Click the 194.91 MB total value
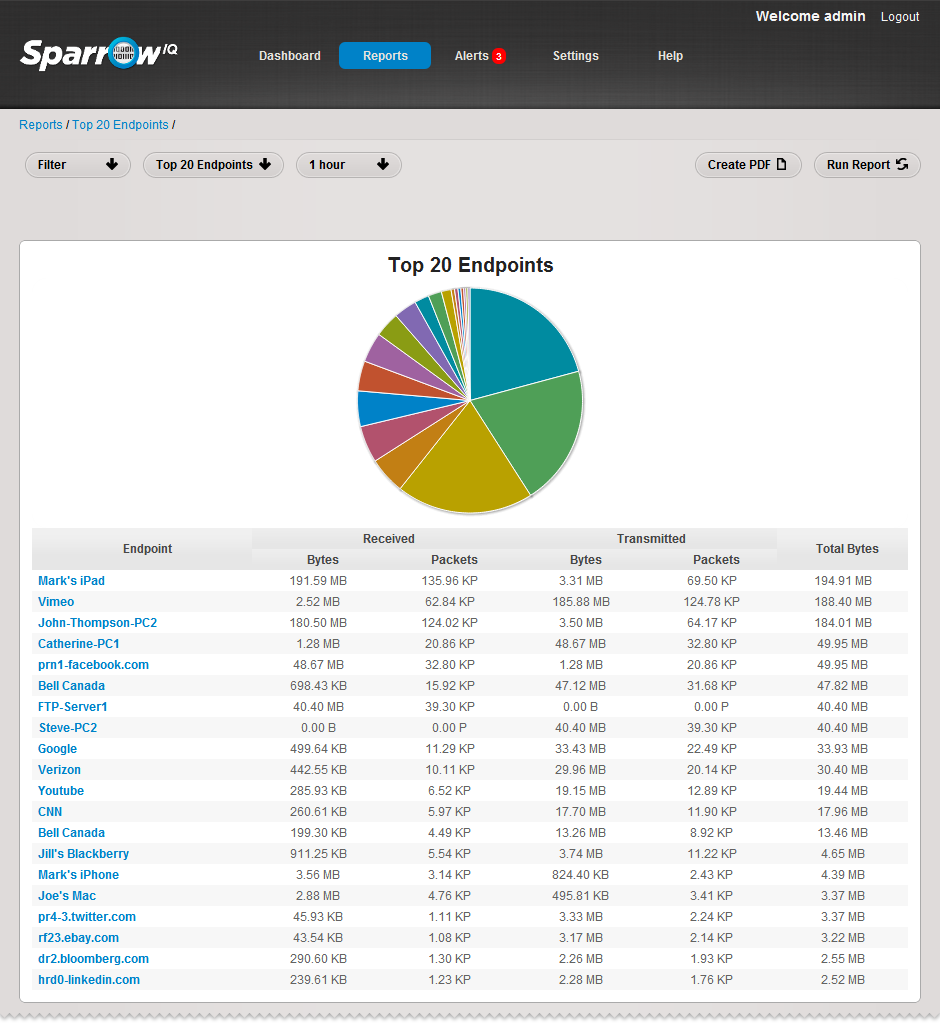 (x=843, y=581)
